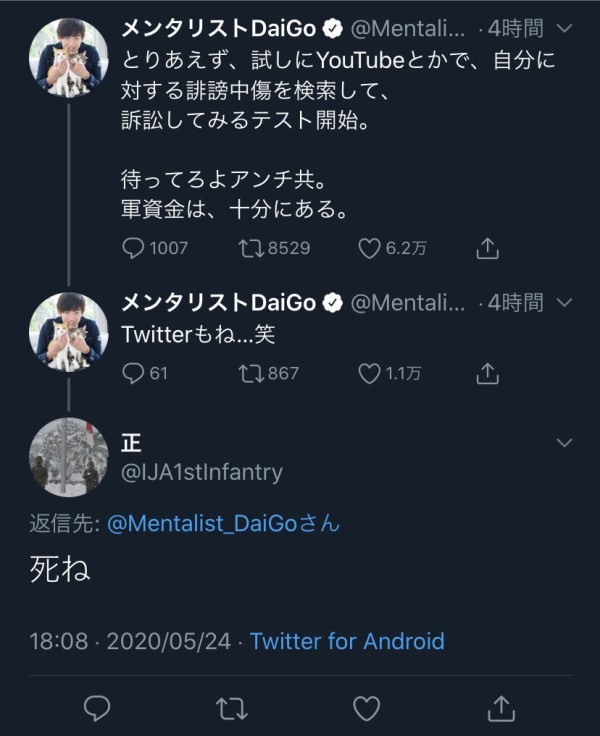Share the "Twitterもね...笑" tweet
This screenshot has width=600, height=736.
487,374
